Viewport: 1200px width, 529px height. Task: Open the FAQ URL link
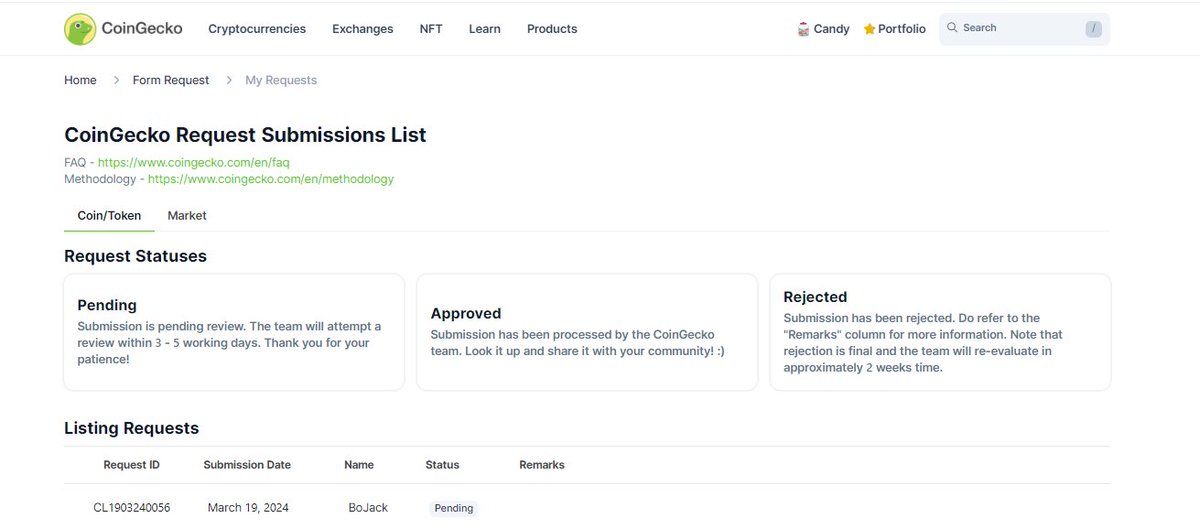[x=194, y=162]
